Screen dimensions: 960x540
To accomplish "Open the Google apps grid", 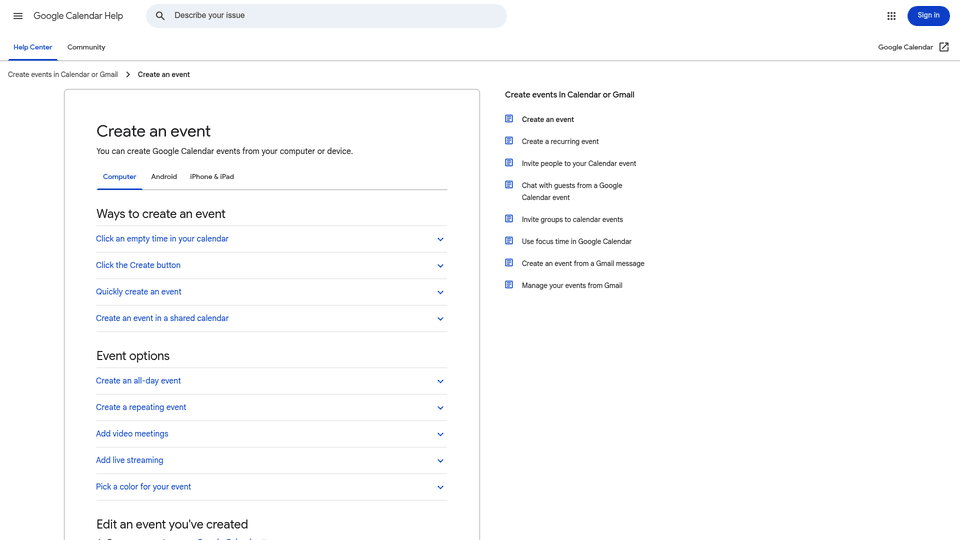I will 891,16.
